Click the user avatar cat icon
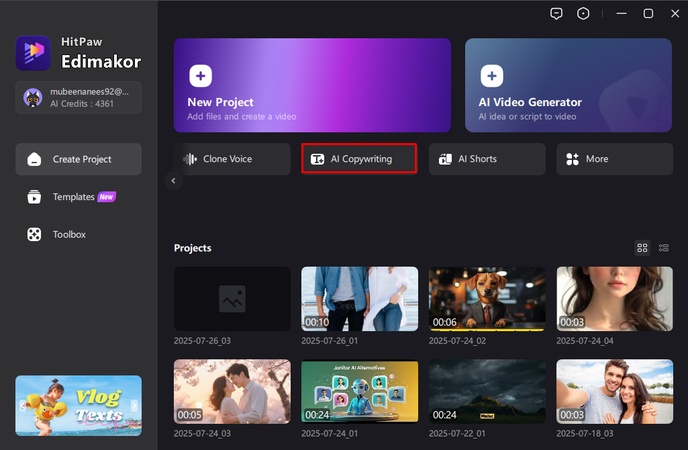Image resolution: width=688 pixels, height=450 pixels. [33, 97]
